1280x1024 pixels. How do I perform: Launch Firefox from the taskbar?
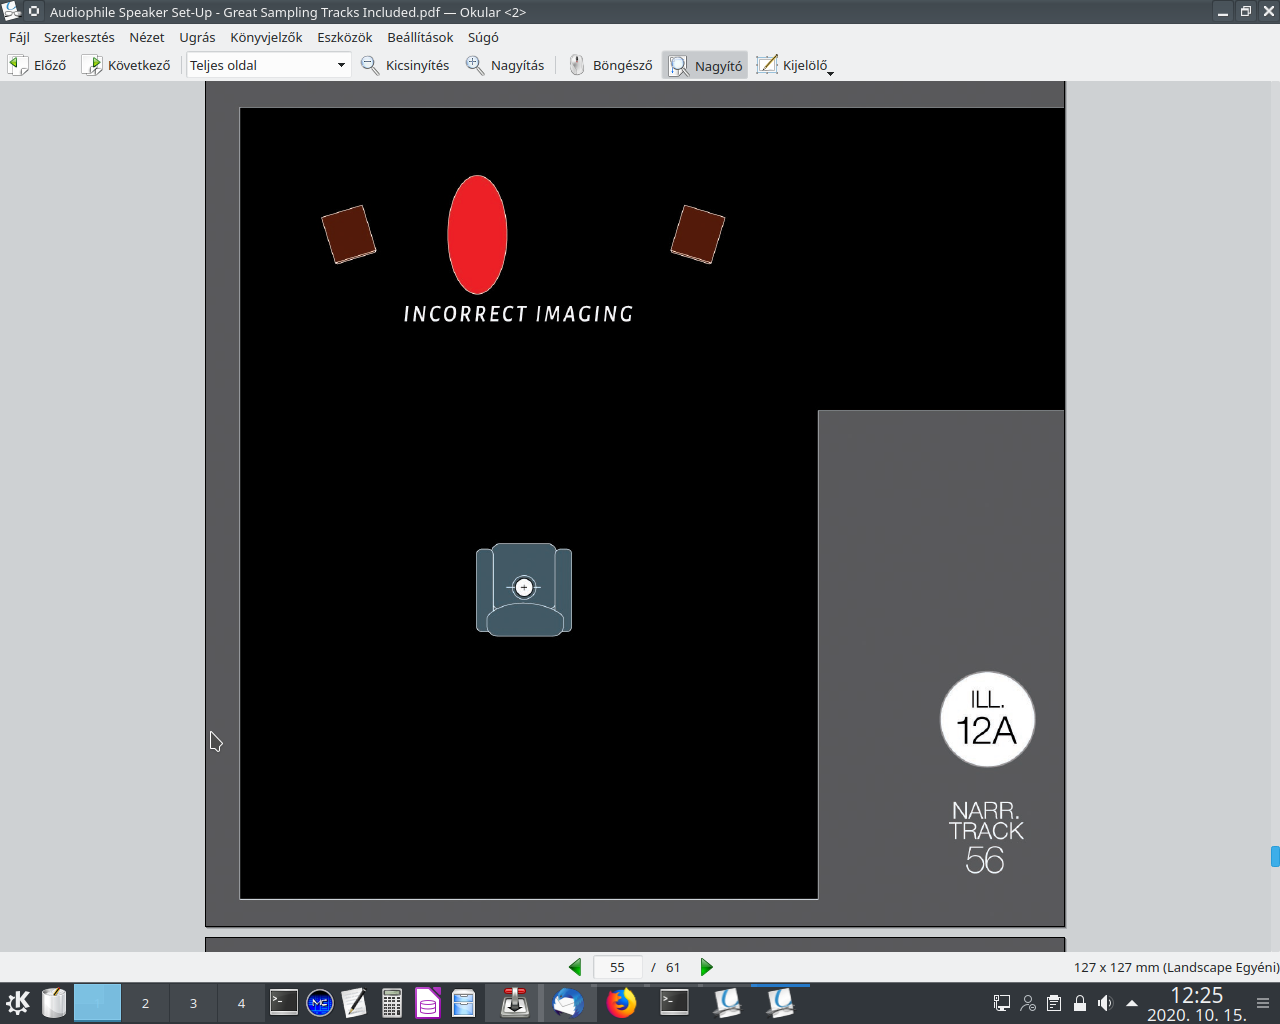point(621,1003)
